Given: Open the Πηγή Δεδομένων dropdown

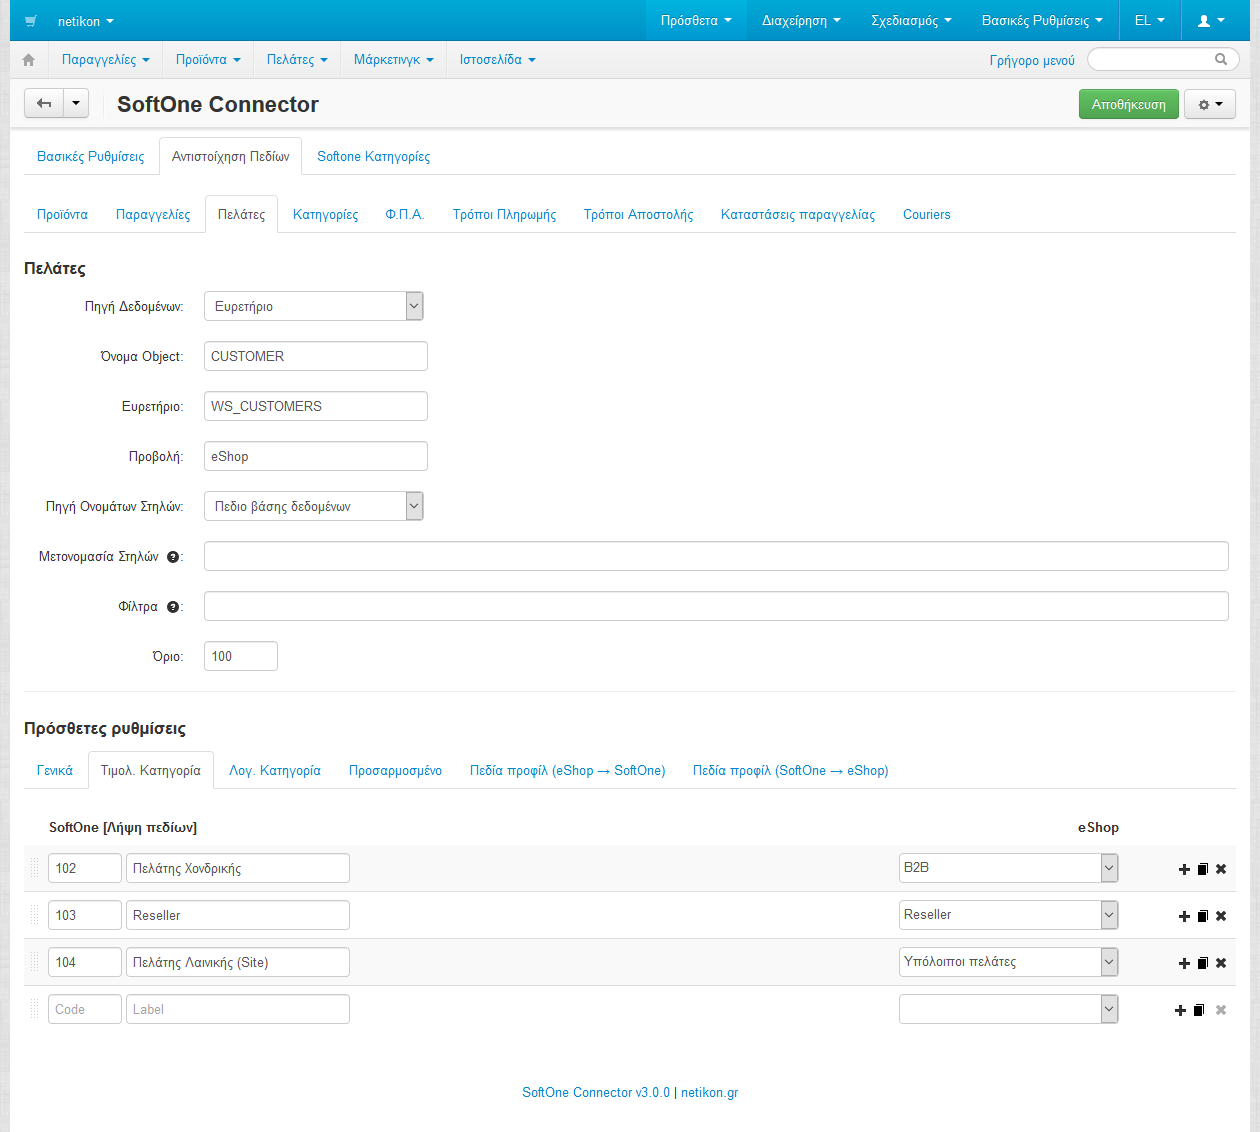Looking at the screenshot, I should (x=314, y=307).
